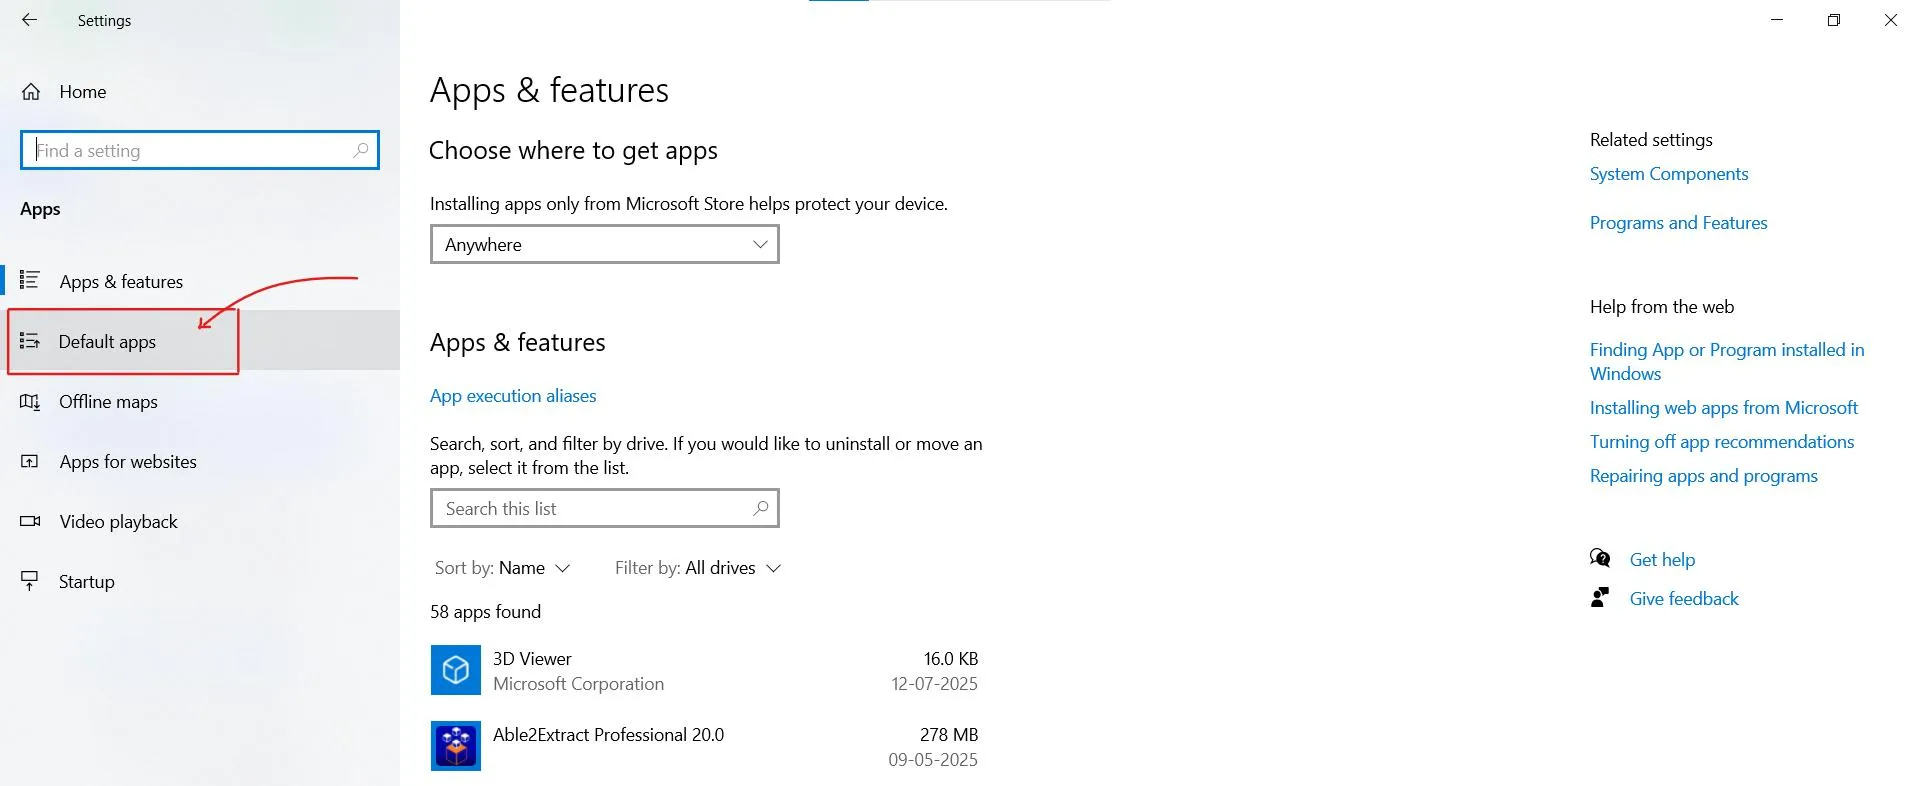Click the Default apps sidebar icon
The width and height of the screenshot is (1920, 786).
point(30,341)
